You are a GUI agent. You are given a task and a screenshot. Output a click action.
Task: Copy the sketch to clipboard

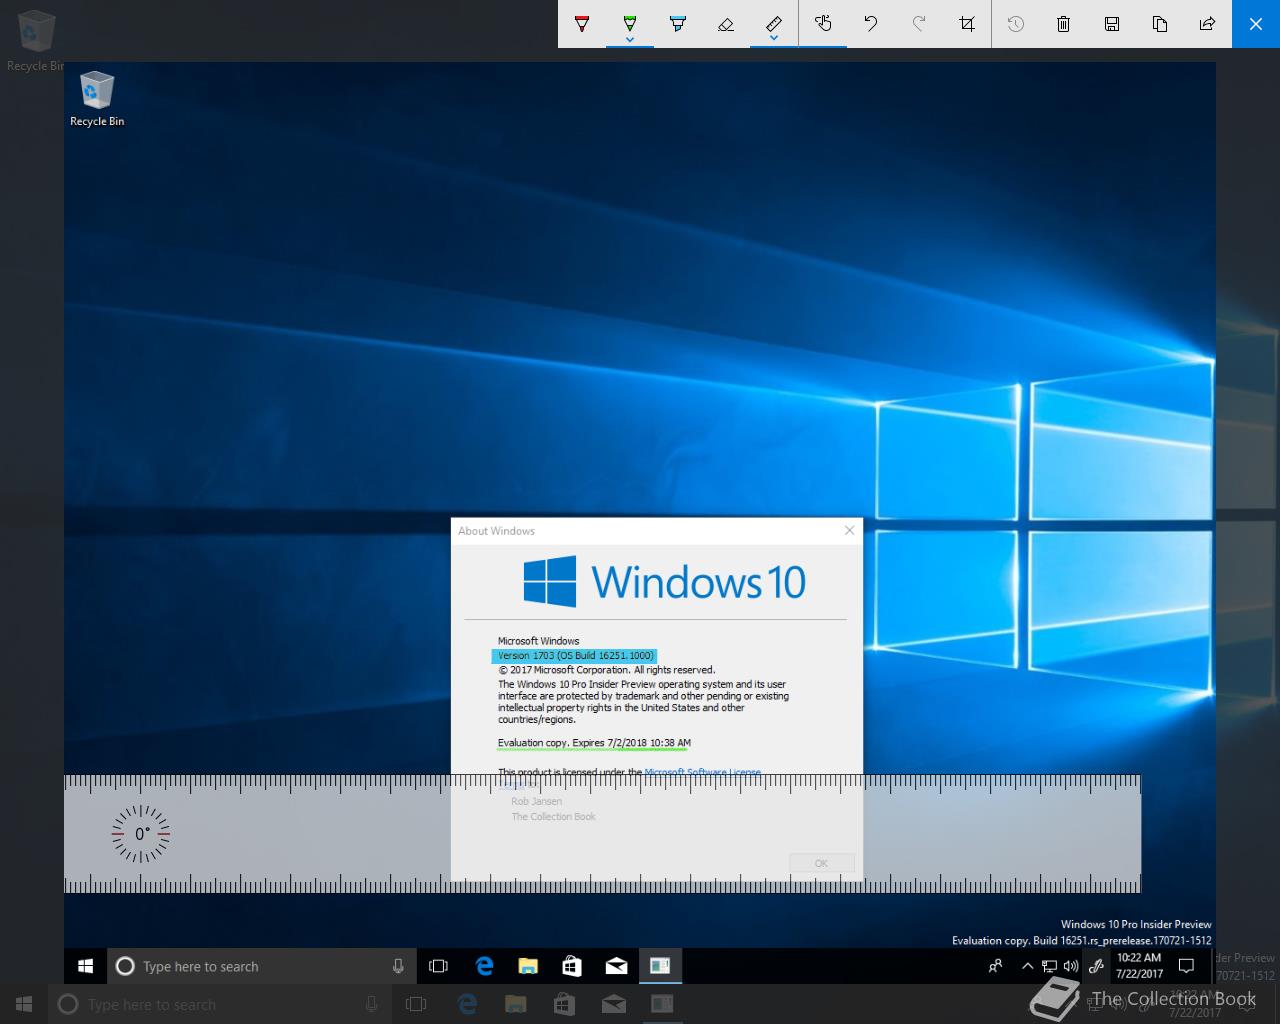(x=1160, y=24)
